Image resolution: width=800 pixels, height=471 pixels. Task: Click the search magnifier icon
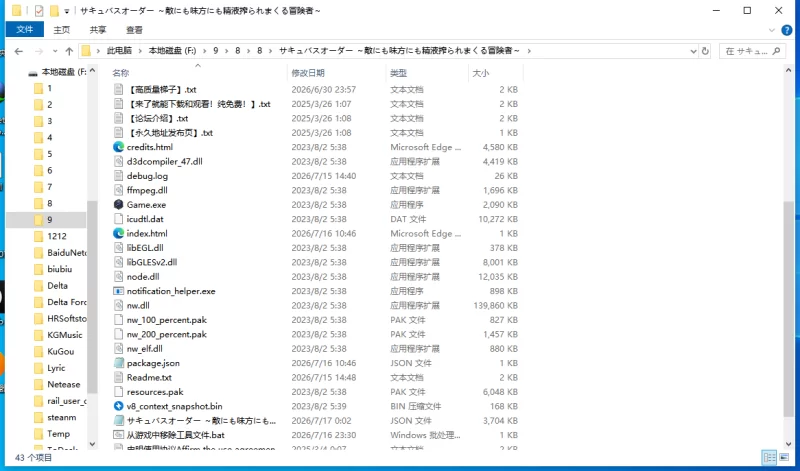coord(777,51)
